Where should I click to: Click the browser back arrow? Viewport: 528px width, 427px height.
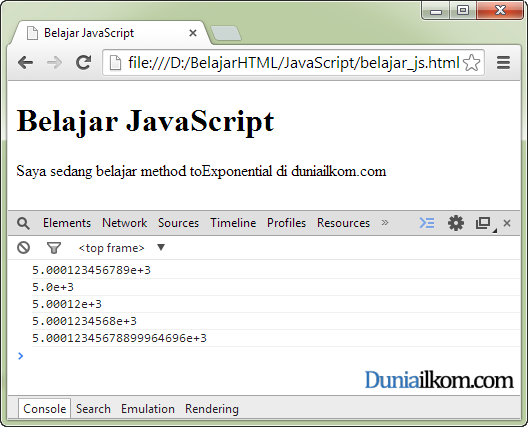pyautogui.click(x=25, y=63)
